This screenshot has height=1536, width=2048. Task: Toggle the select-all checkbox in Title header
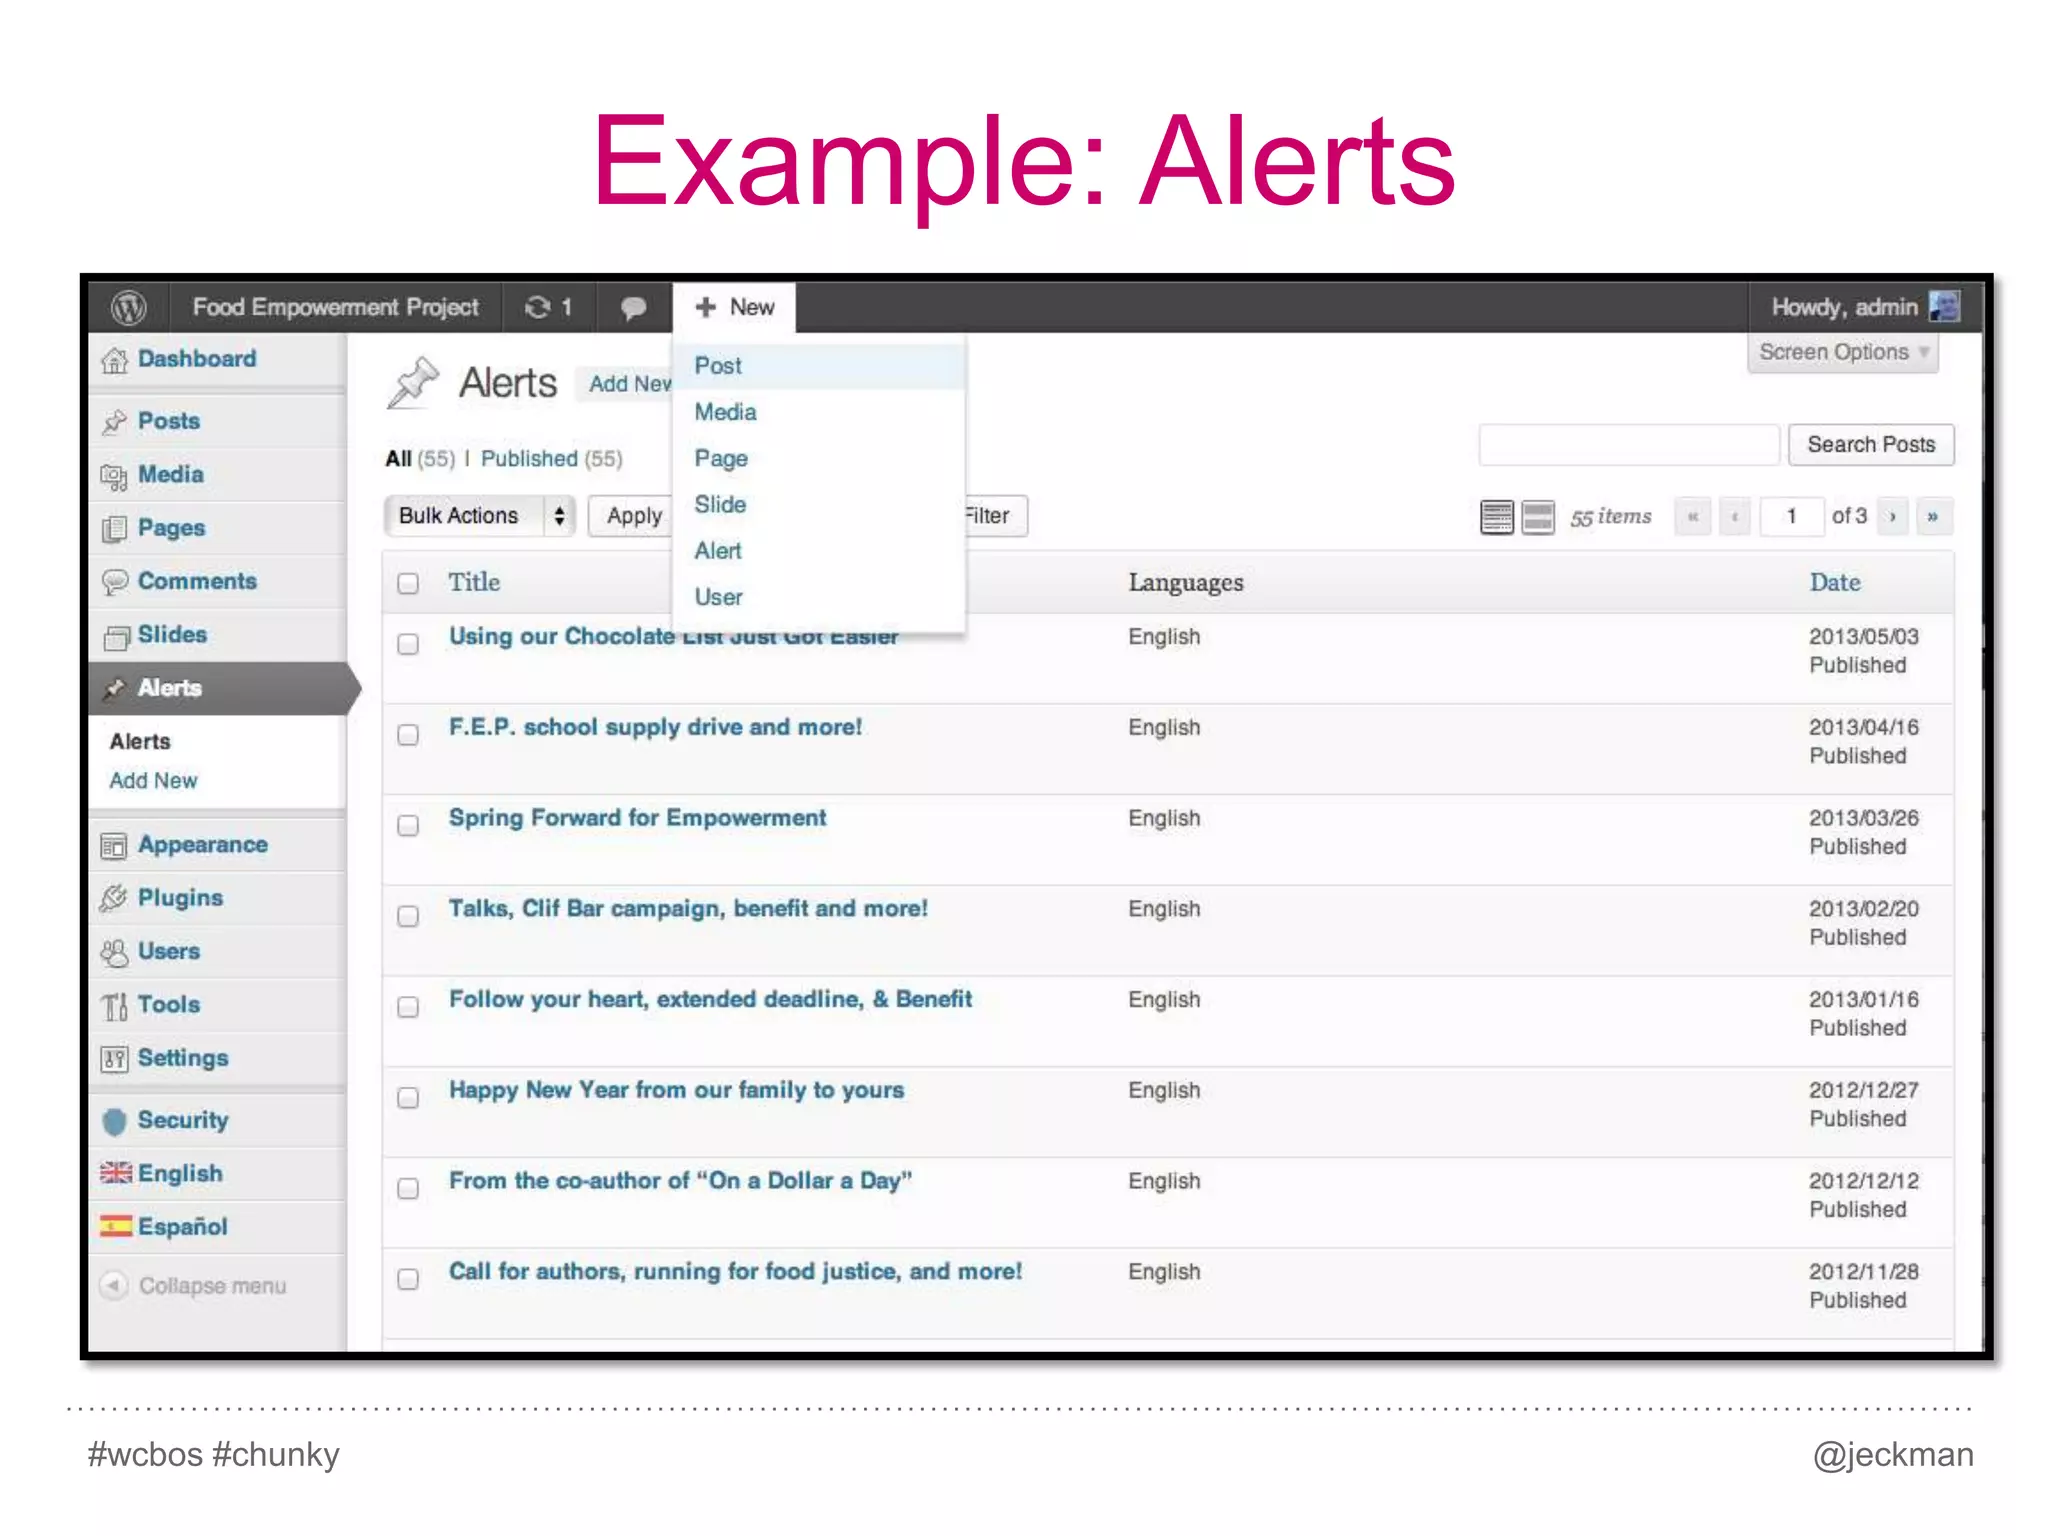(x=408, y=583)
